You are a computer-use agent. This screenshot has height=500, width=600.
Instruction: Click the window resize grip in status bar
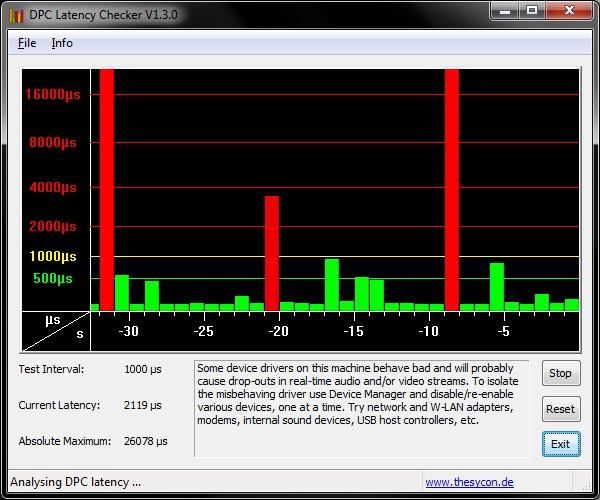586,486
